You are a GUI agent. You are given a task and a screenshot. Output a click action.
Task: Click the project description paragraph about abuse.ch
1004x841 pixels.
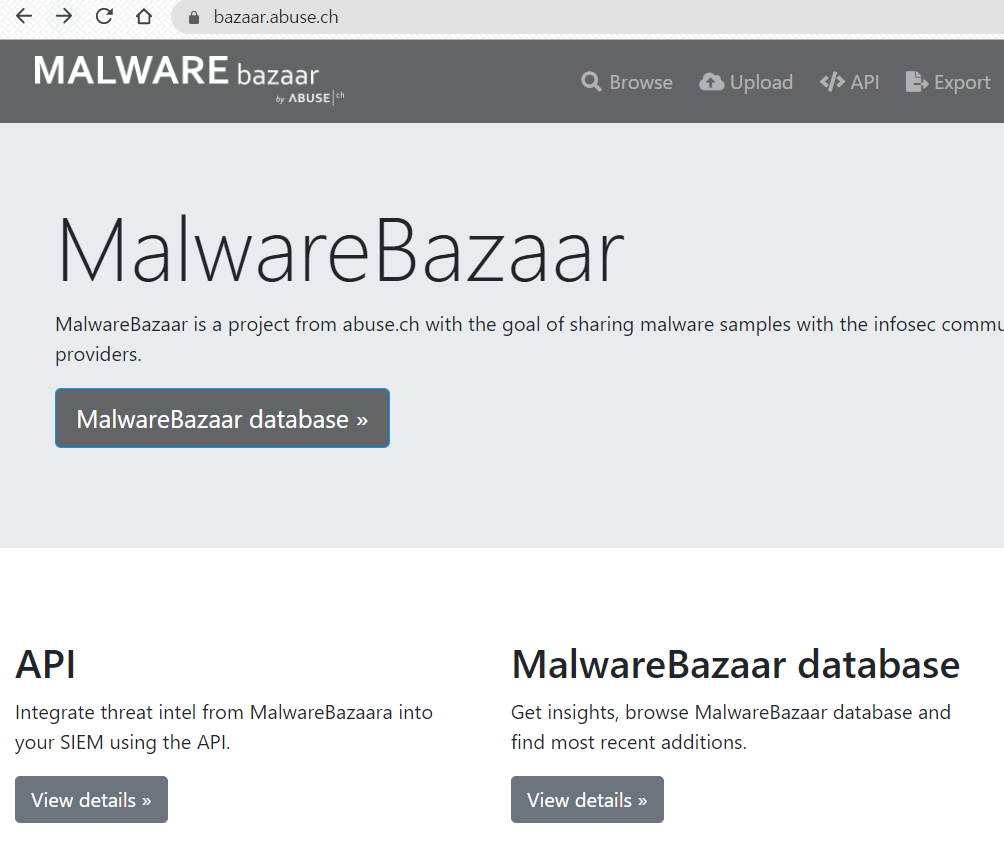click(x=530, y=339)
